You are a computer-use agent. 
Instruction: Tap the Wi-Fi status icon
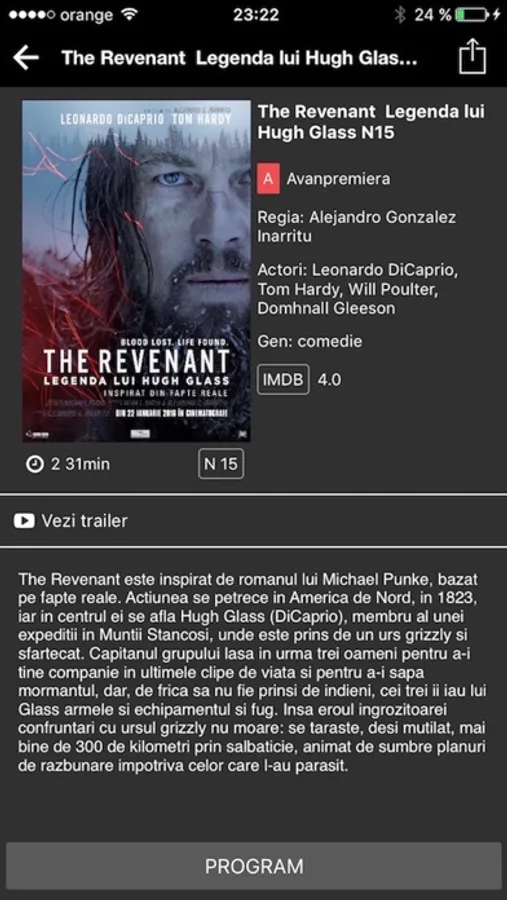point(130,14)
